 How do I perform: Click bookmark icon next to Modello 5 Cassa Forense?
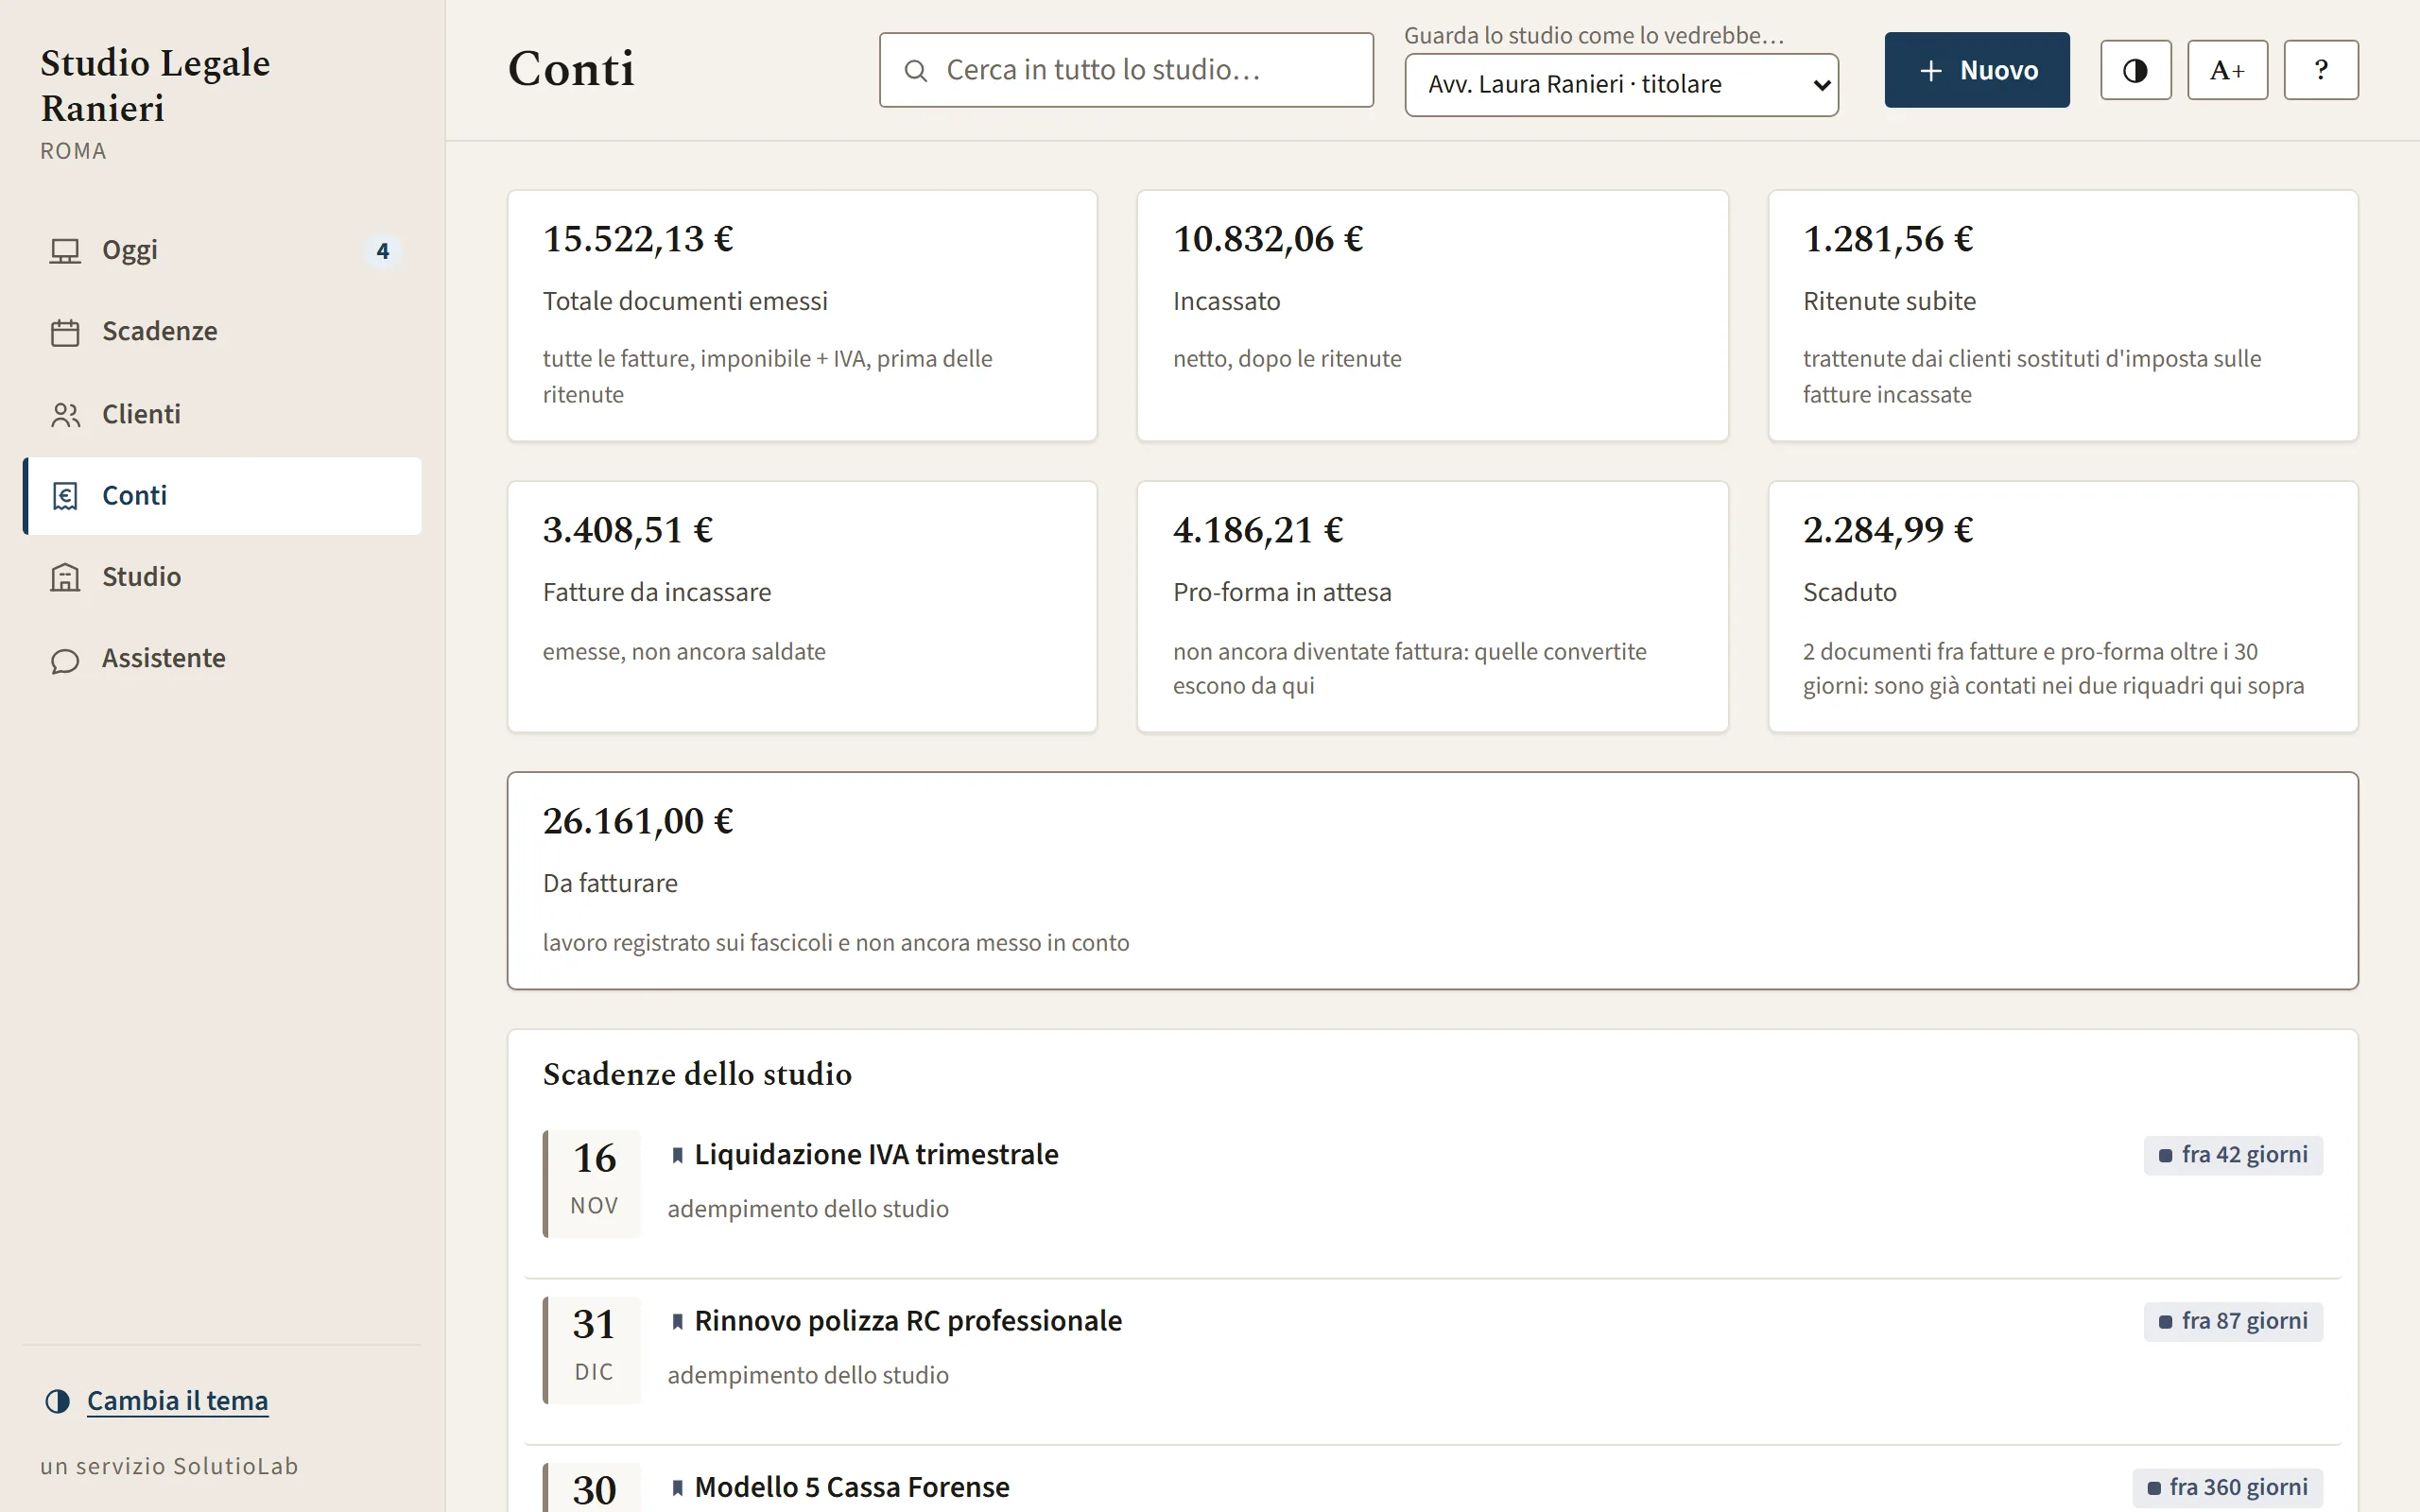(x=677, y=1487)
